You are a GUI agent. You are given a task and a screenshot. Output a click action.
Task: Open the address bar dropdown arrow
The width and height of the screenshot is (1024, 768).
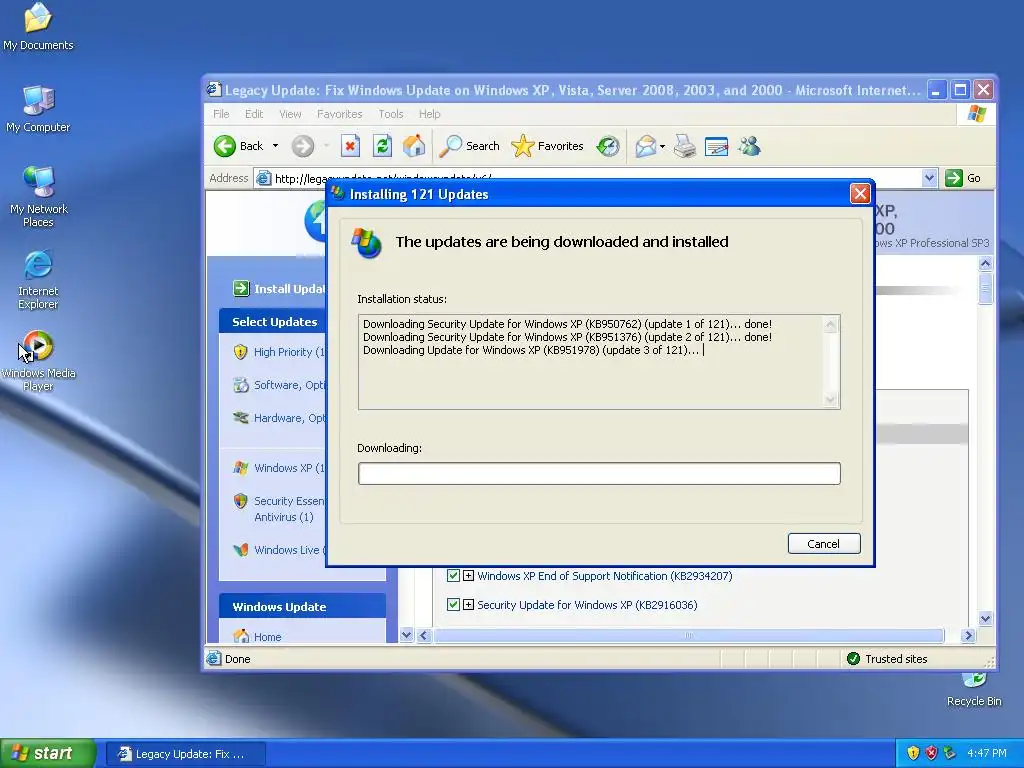(x=929, y=178)
